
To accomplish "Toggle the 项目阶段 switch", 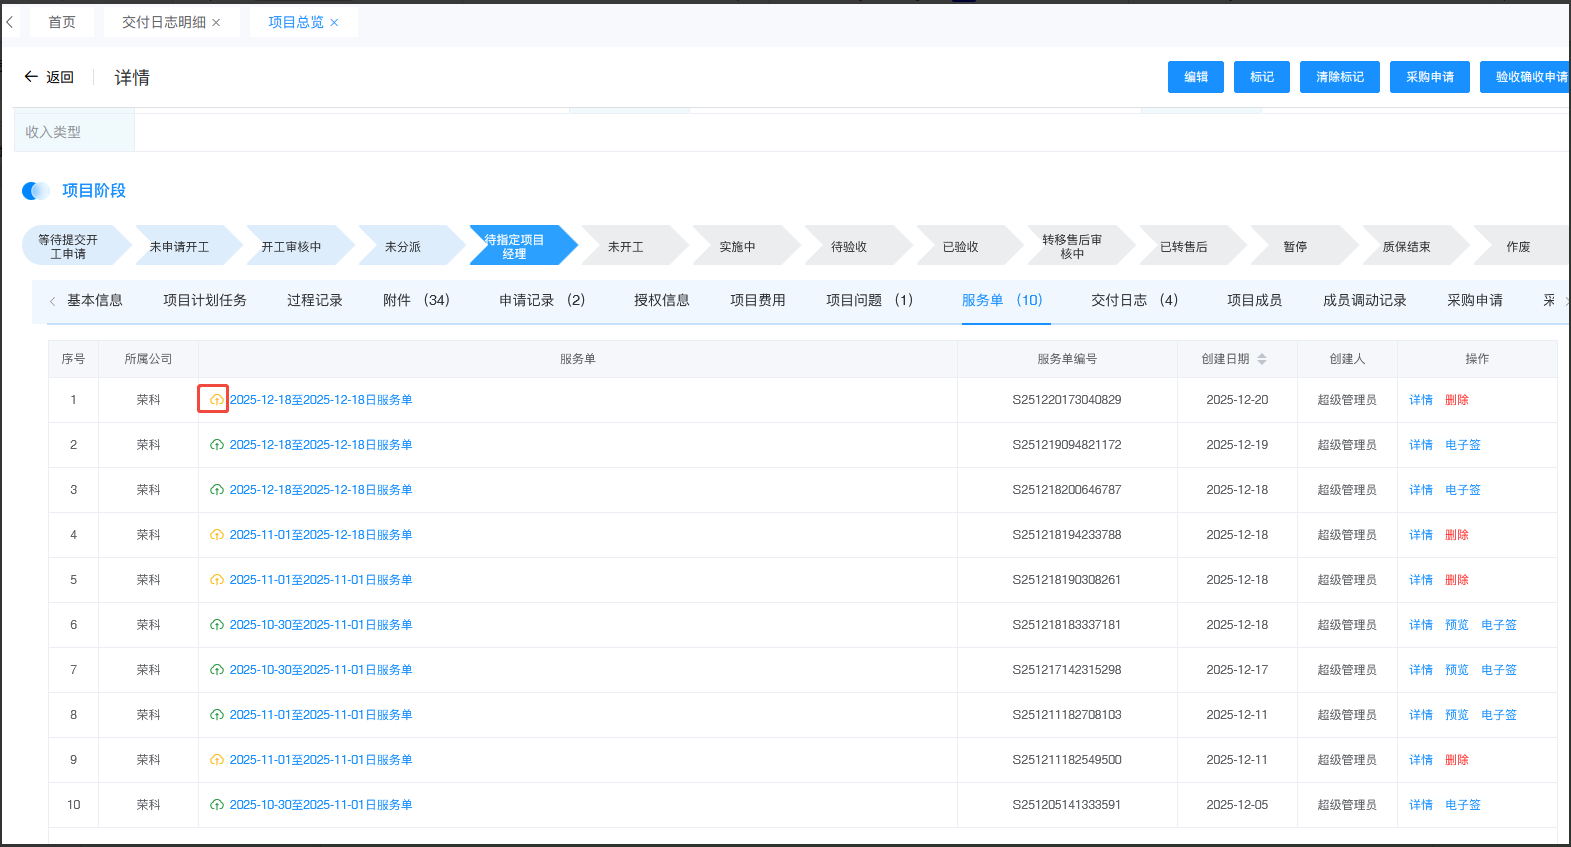I will click(x=36, y=191).
